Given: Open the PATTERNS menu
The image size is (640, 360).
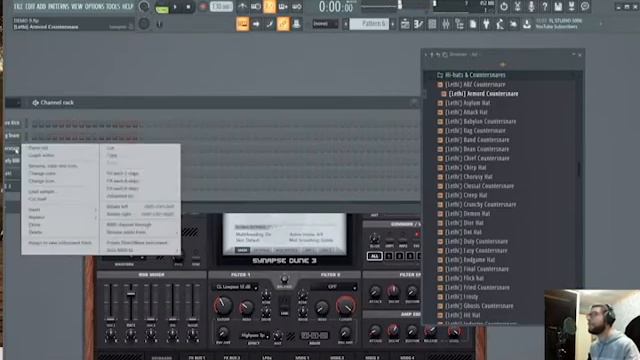Looking at the screenshot, I should 59,7.
